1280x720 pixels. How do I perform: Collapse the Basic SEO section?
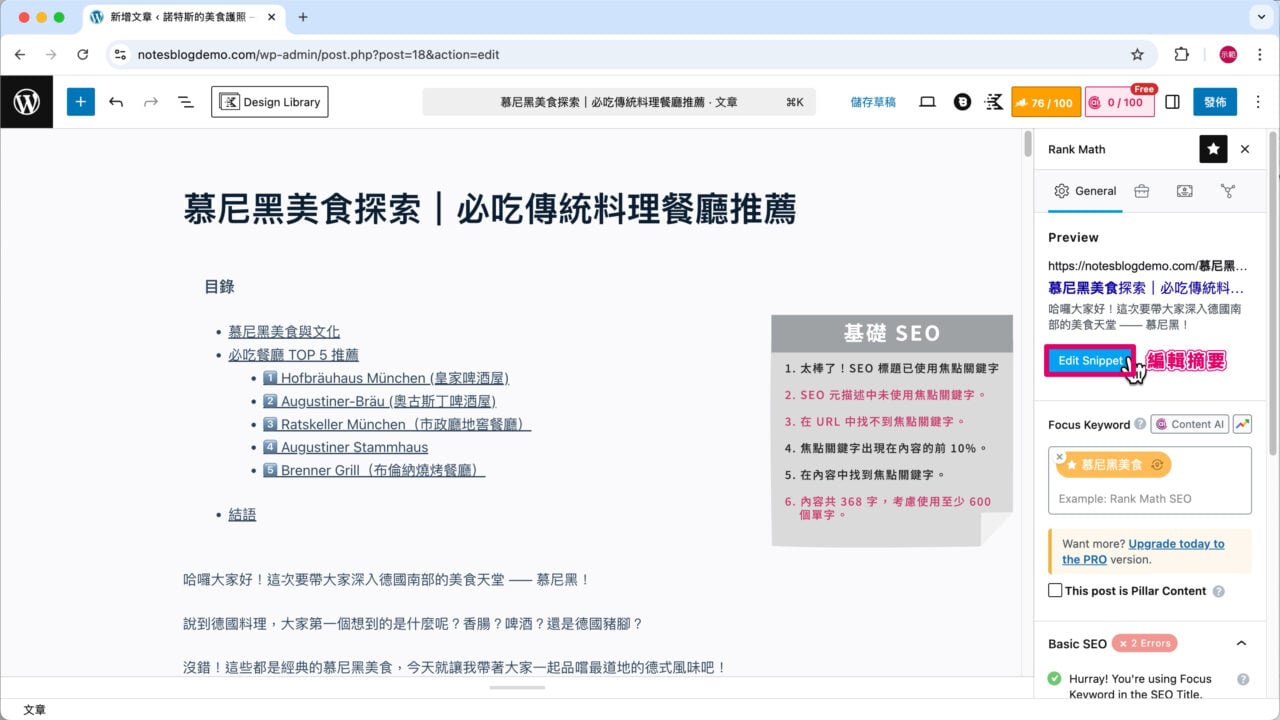(x=1242, y=643)
